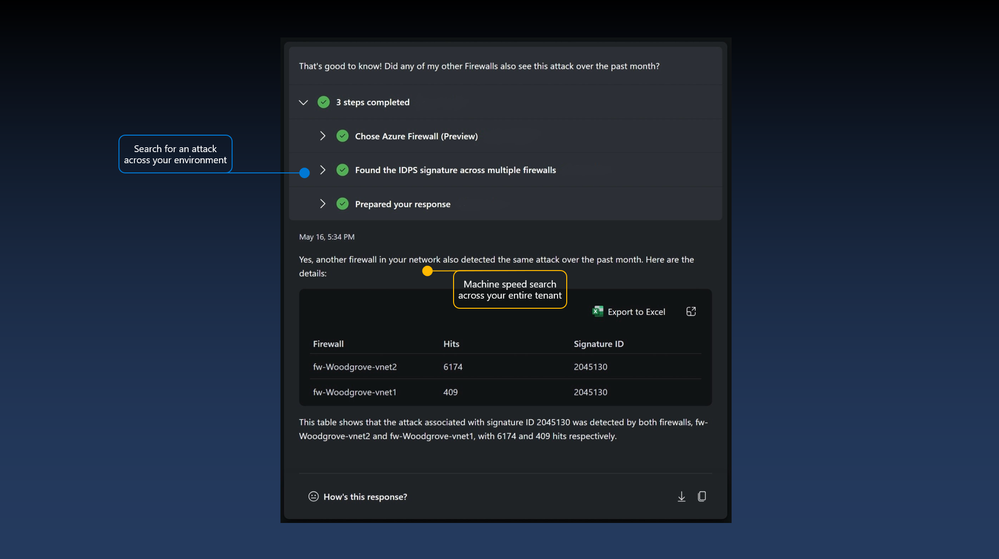Click the fw-Woodgrove-vnet1 cell
The width and height of the screenshot is (999, 559).
click(355, 392)
